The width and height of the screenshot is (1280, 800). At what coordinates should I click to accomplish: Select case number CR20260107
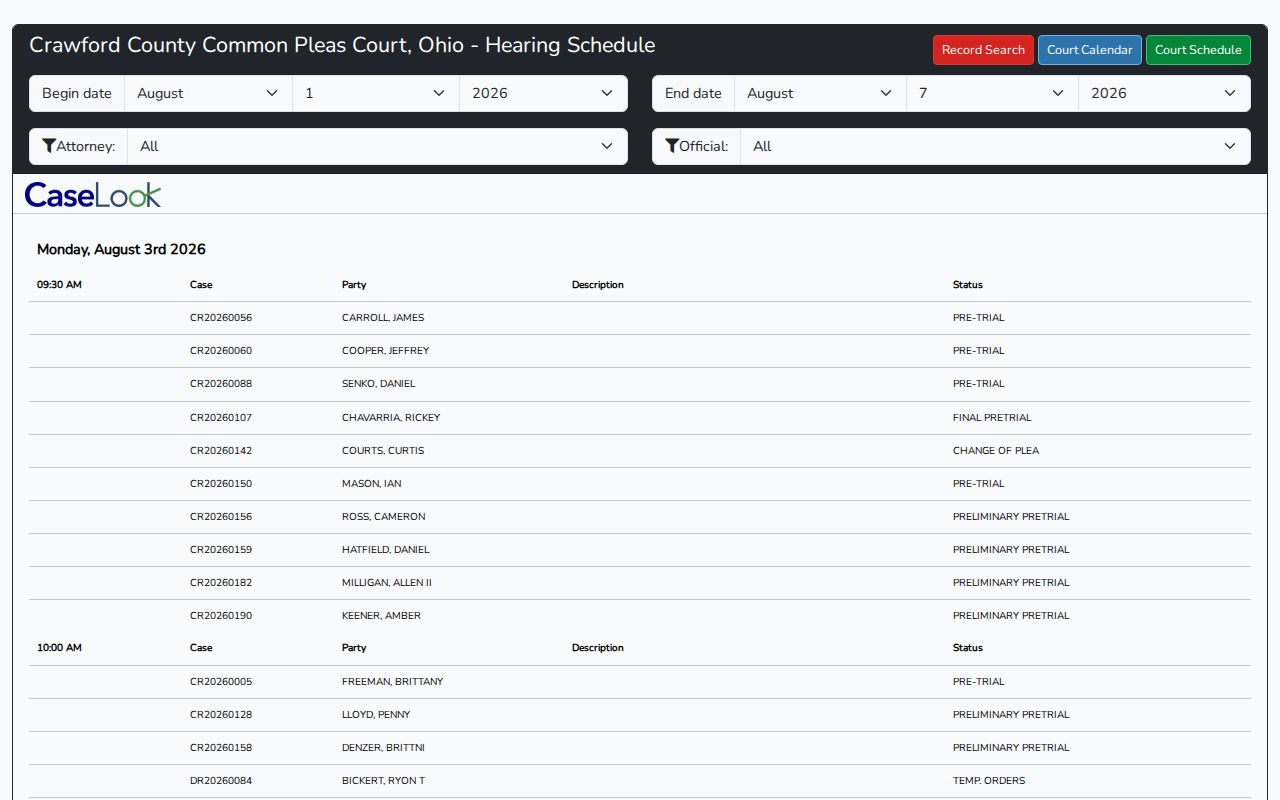pos(221,418)
